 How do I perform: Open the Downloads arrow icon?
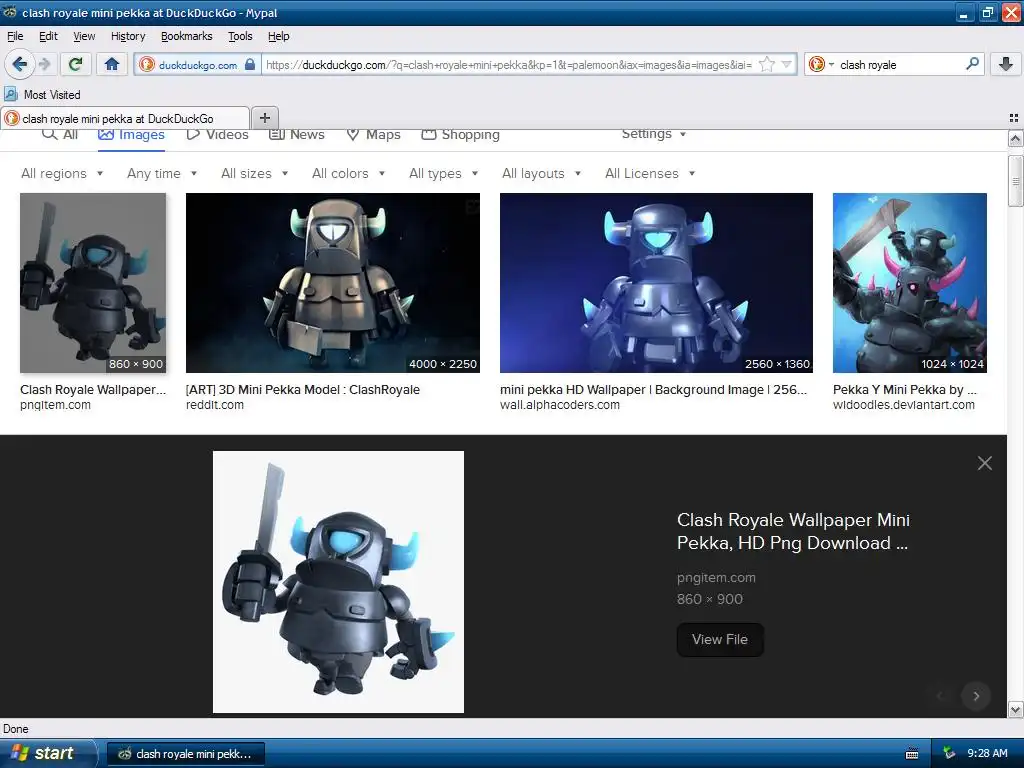point(1006,64)
